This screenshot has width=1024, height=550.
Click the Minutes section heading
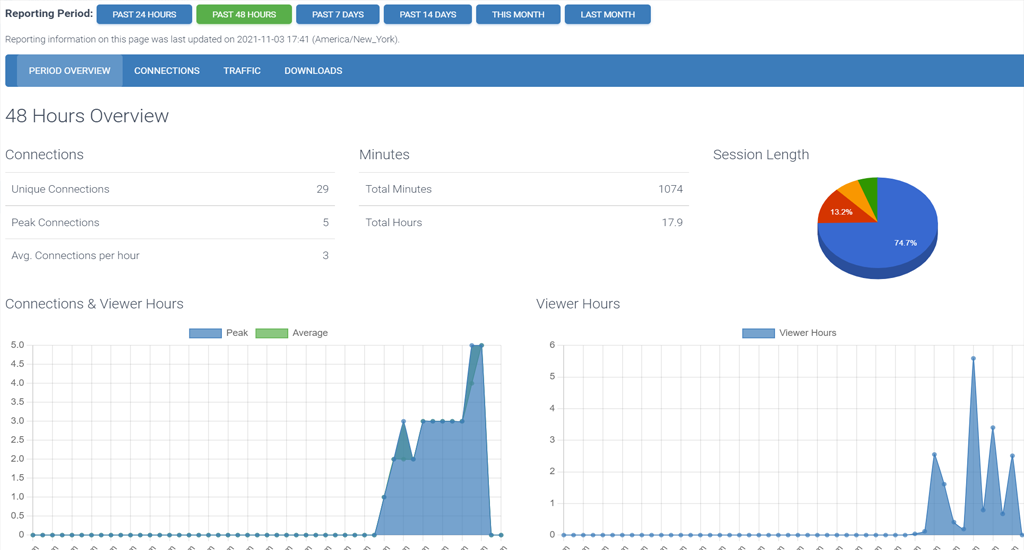(384, 155)
